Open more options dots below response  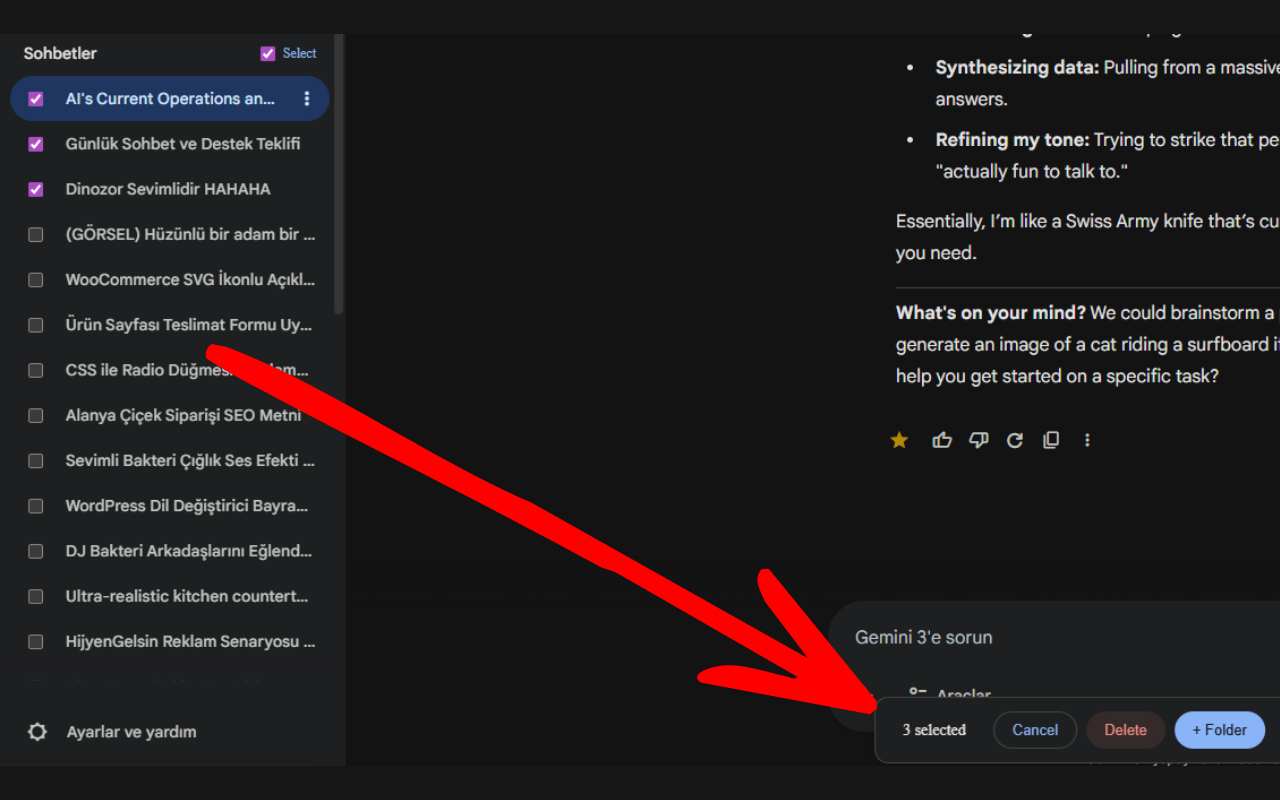pos(1087,440)
